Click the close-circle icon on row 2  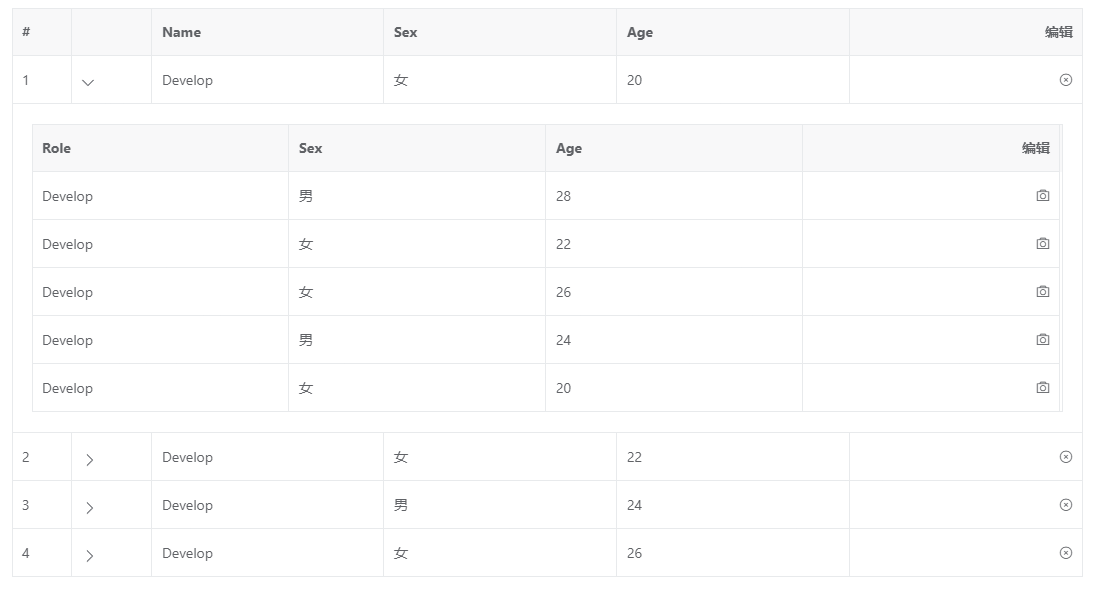pos(1066,457)
